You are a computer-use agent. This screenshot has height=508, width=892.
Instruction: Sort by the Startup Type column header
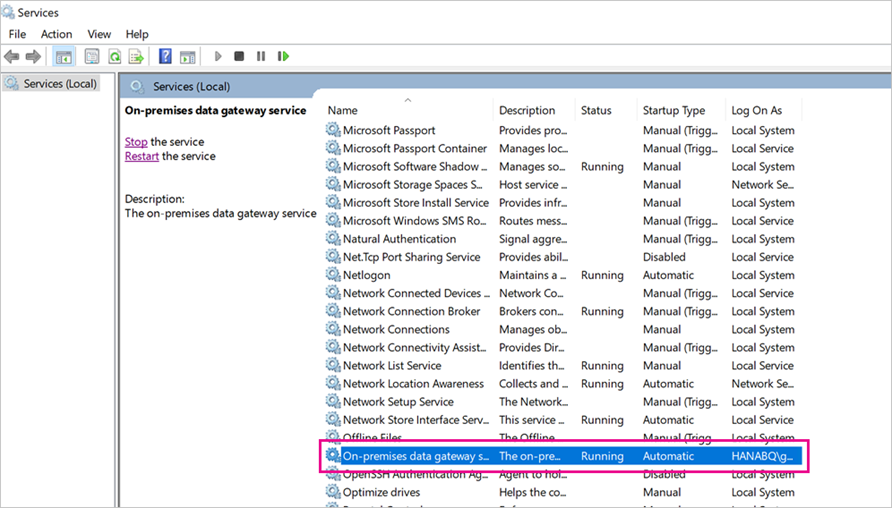[x=673, y=110]
